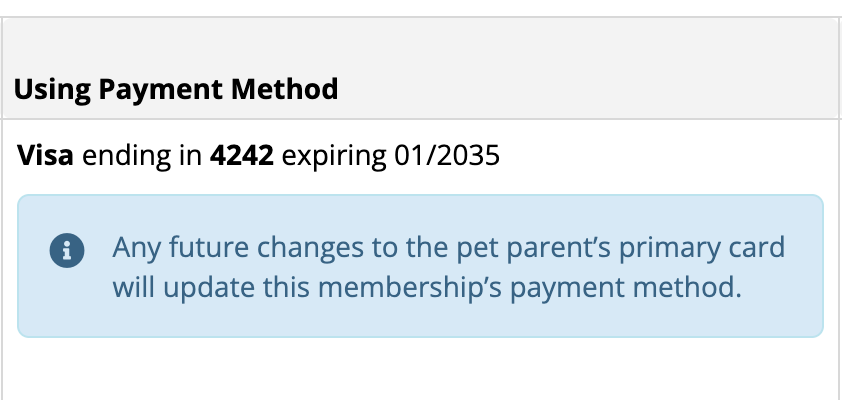Click the word Method in the header
Screen dimensions: 842x400
point(285,89)
